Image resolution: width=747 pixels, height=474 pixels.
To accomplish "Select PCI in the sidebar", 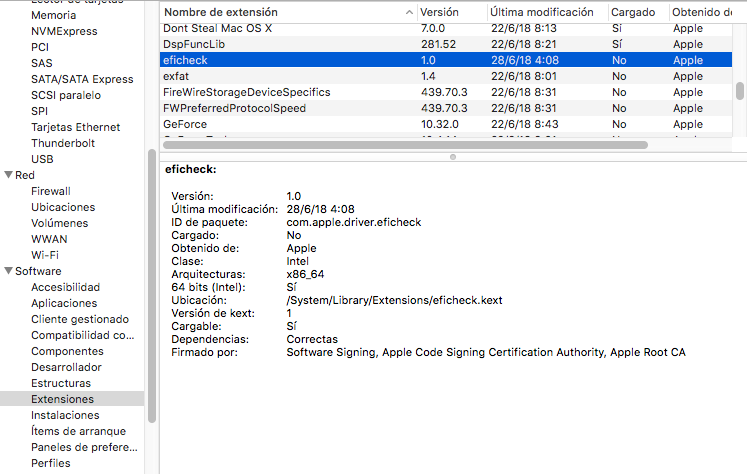I will click(40, 47).
